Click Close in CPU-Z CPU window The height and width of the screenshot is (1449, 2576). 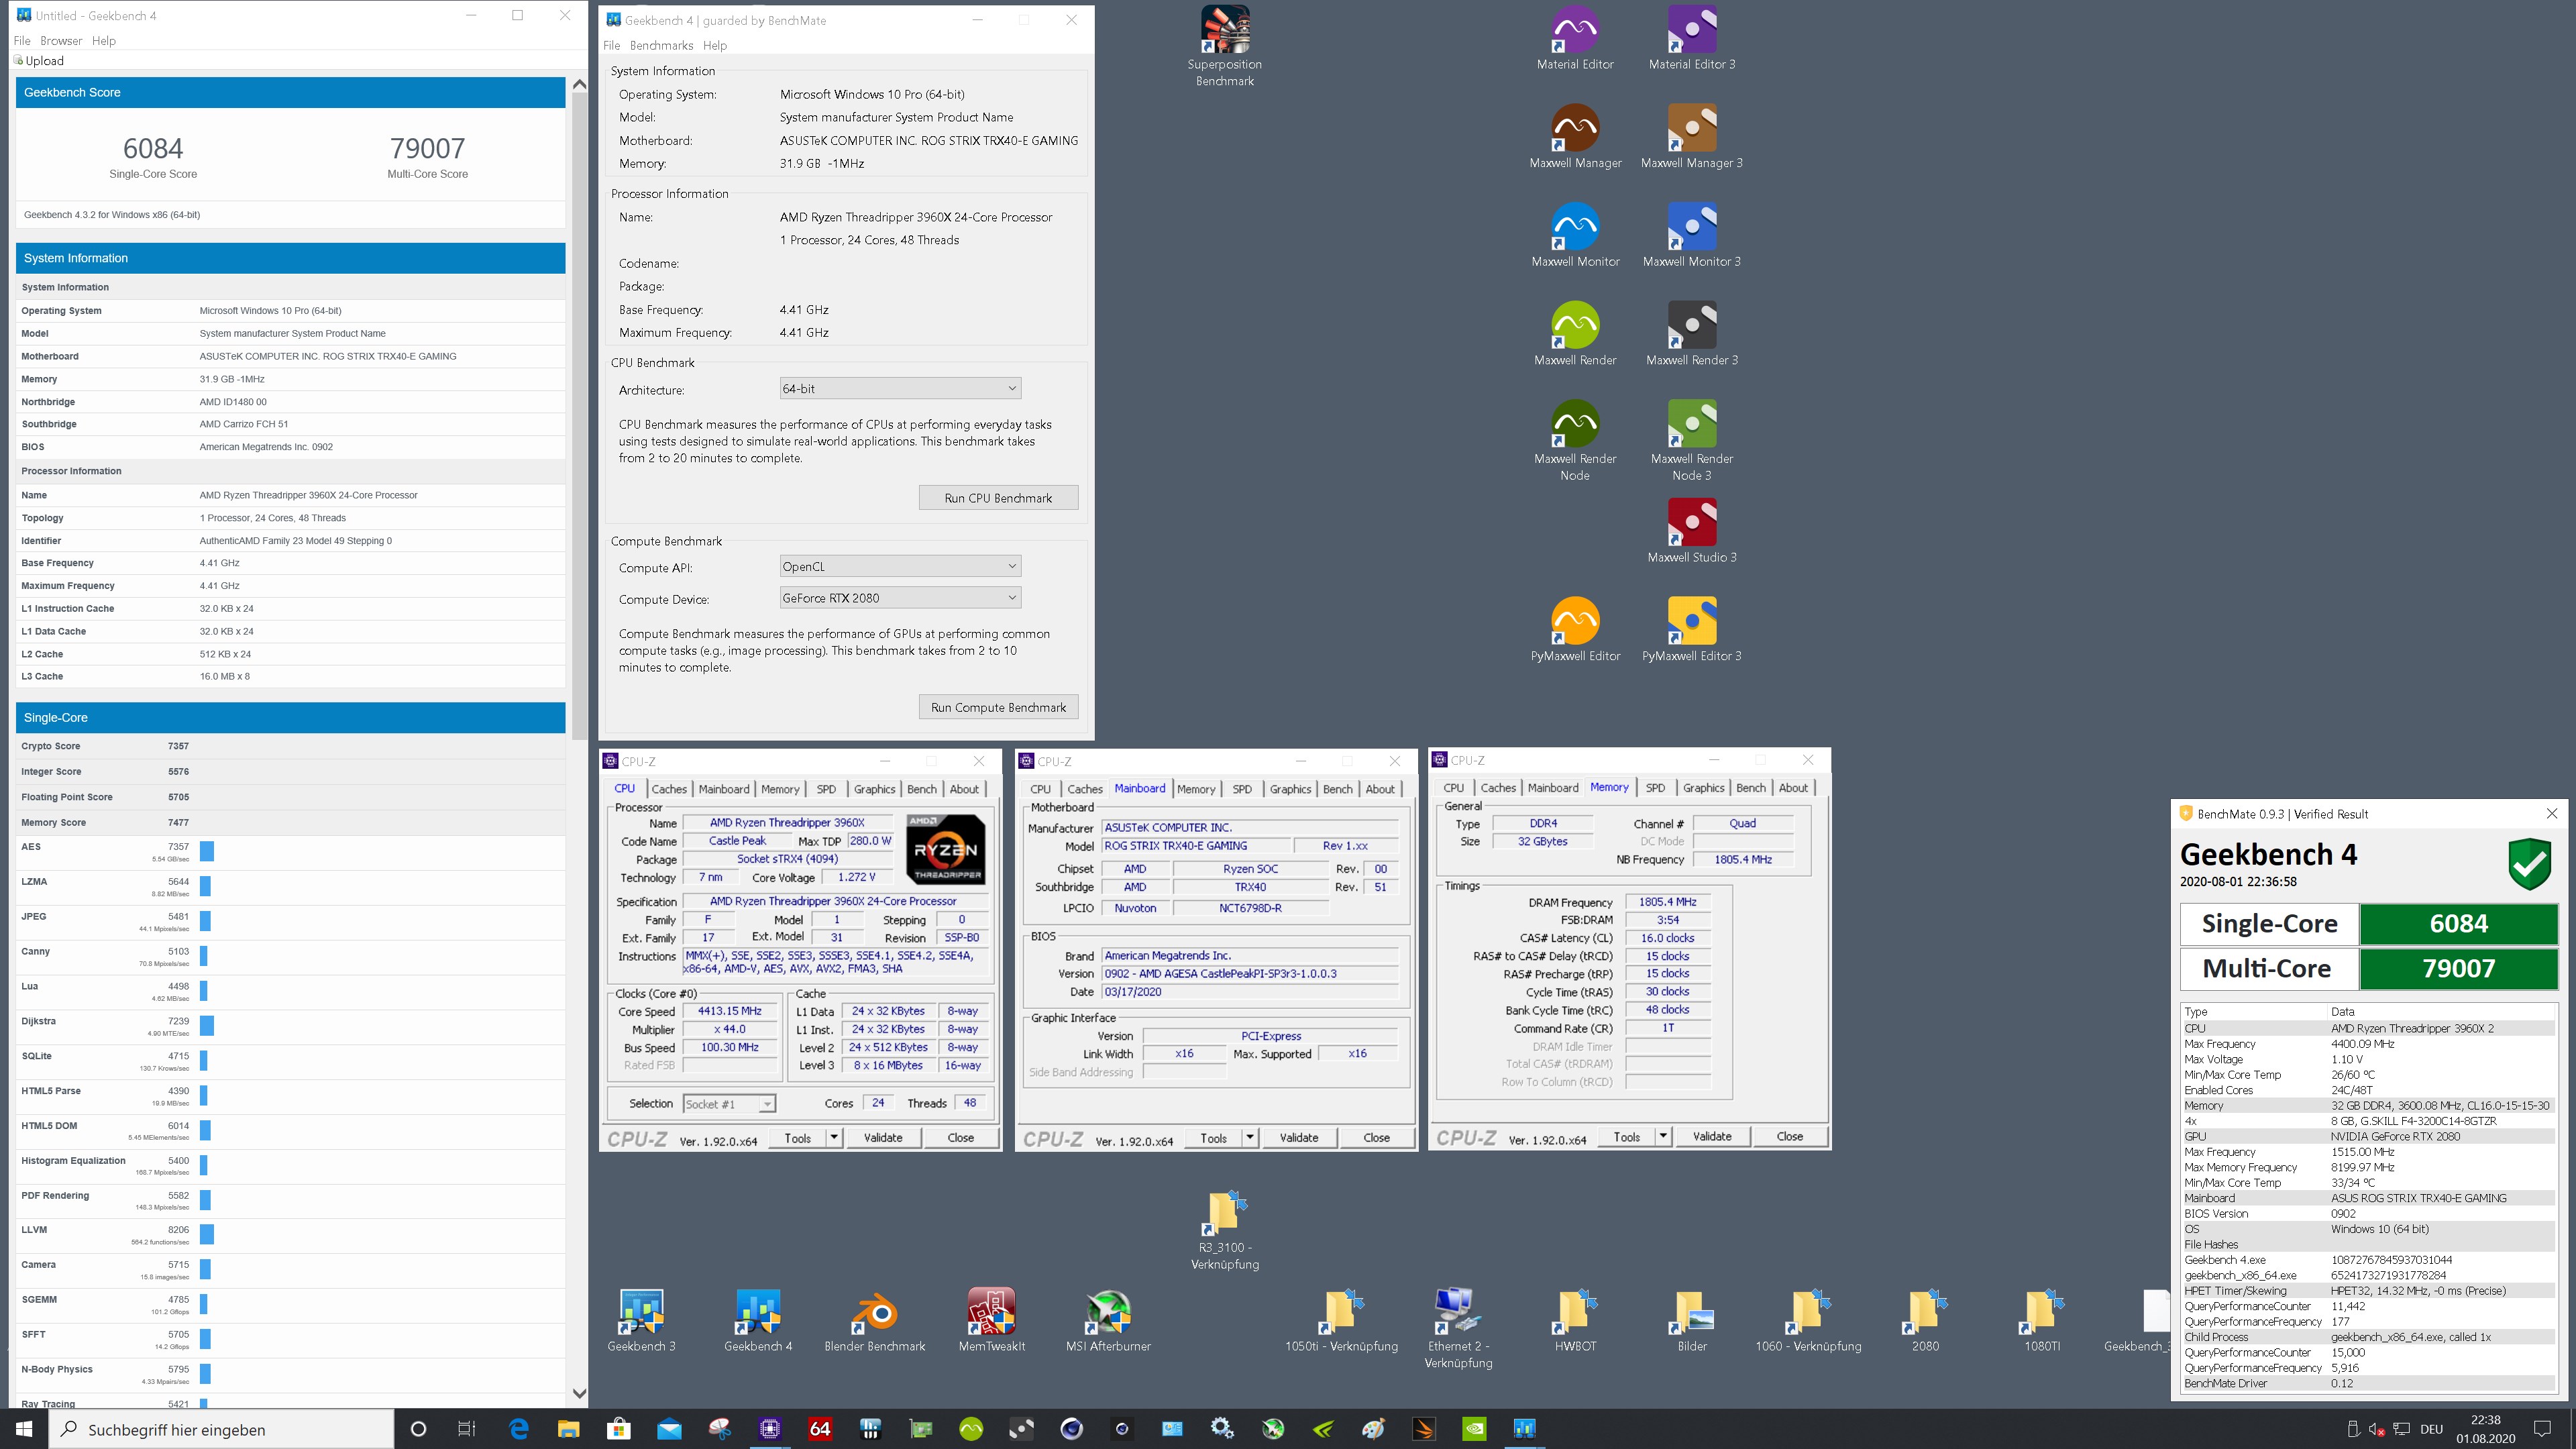(x=960, y=1137)
